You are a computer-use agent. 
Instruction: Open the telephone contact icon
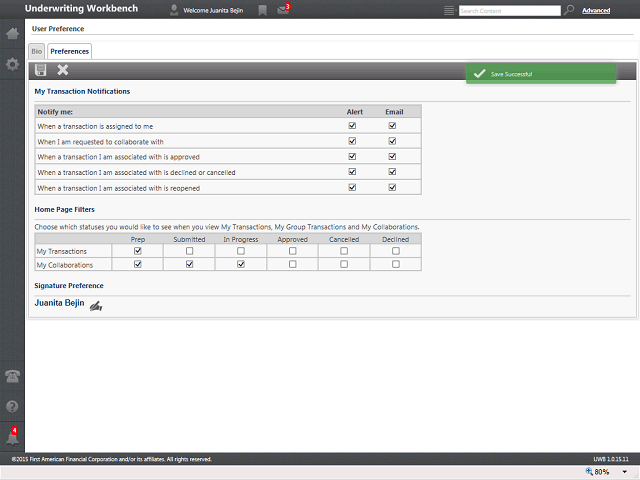point(12,376)
